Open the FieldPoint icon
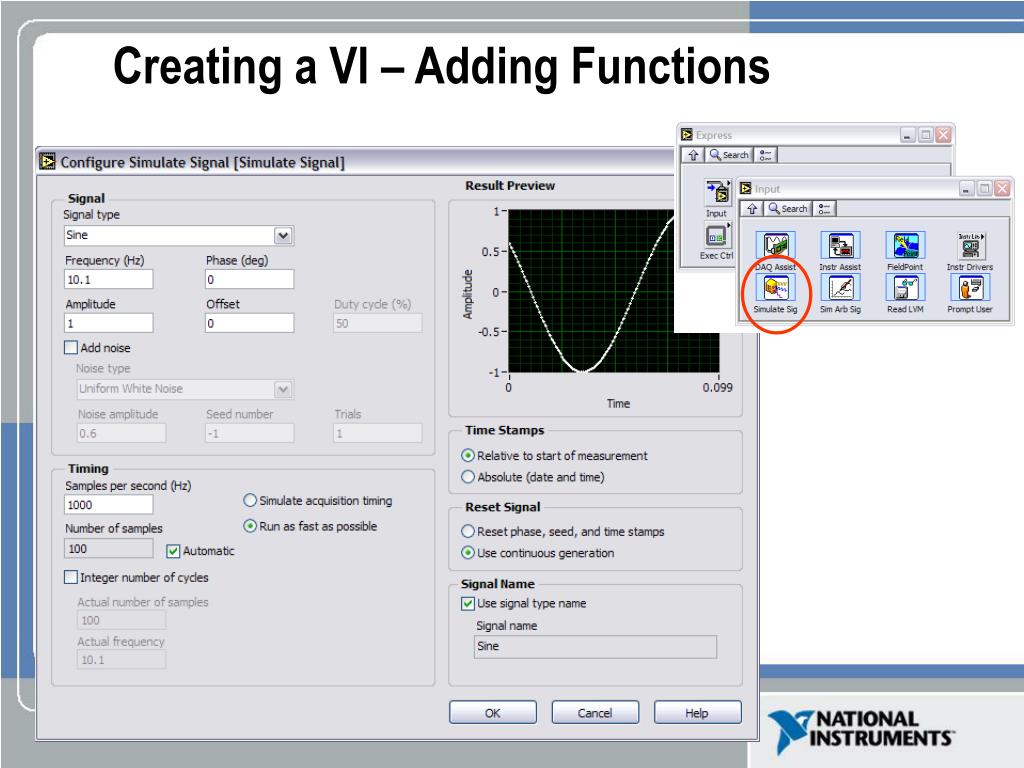 905,246
